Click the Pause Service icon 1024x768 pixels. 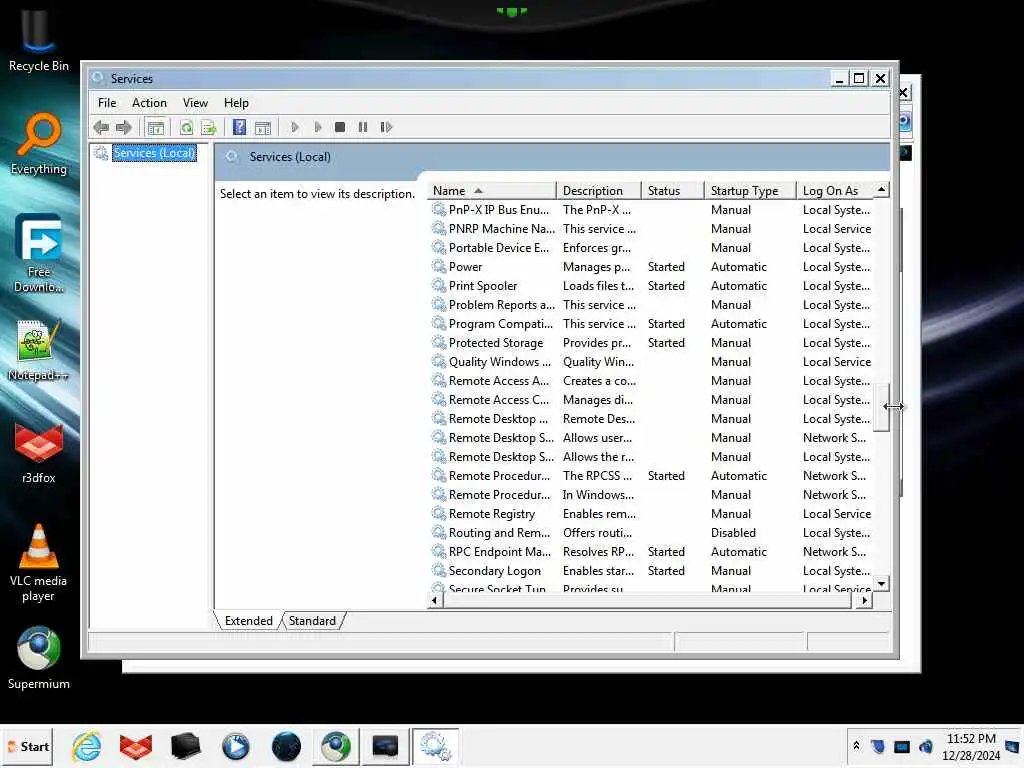click(363, 127)
